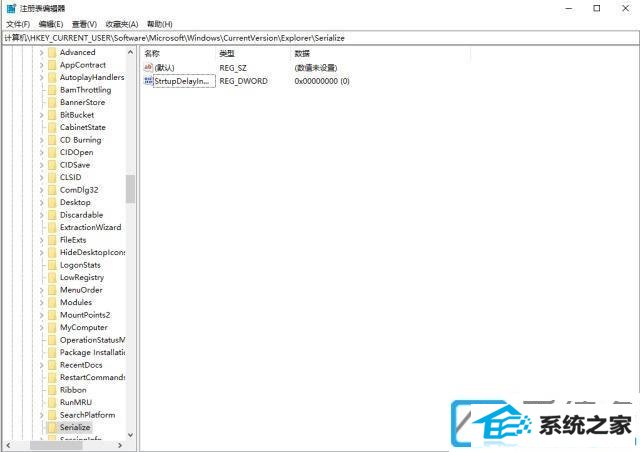The height and width of the screenshot is (452, 640).
Task: Select the MenuOrder tree key
Action: coord(81,290)
